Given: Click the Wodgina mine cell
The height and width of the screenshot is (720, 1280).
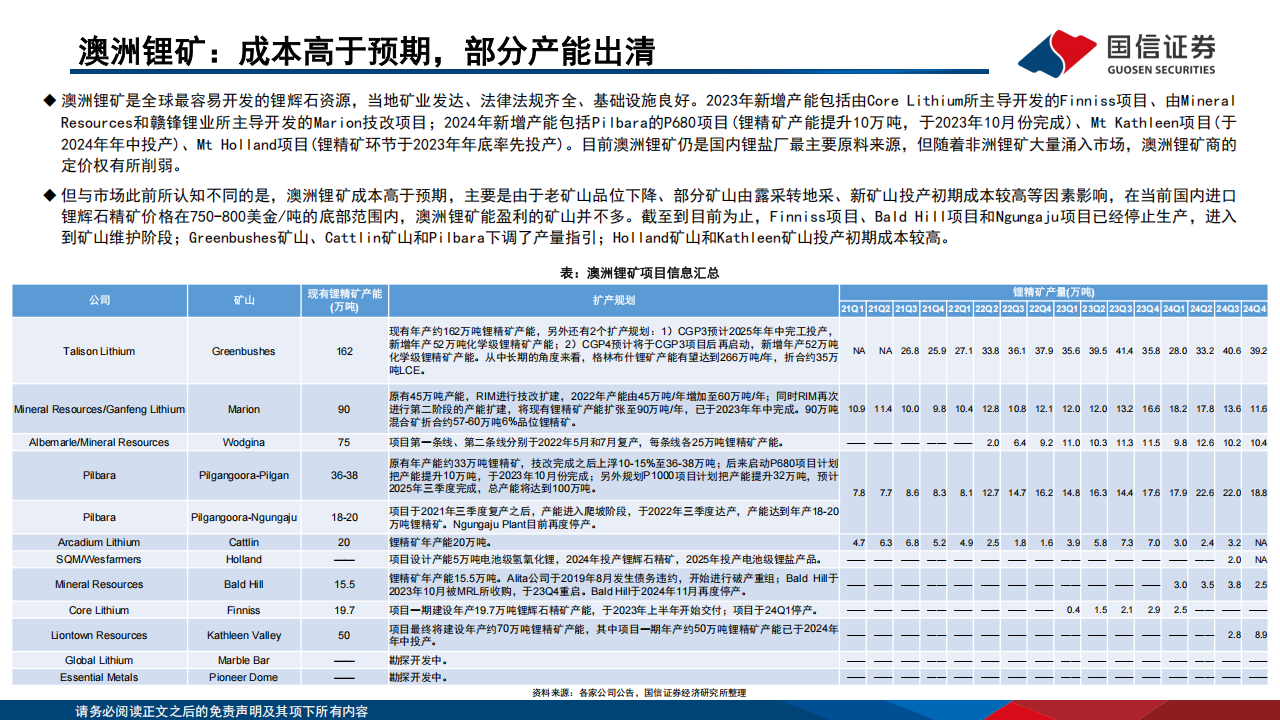Looking at the screenshot, I should coord(243,442).
